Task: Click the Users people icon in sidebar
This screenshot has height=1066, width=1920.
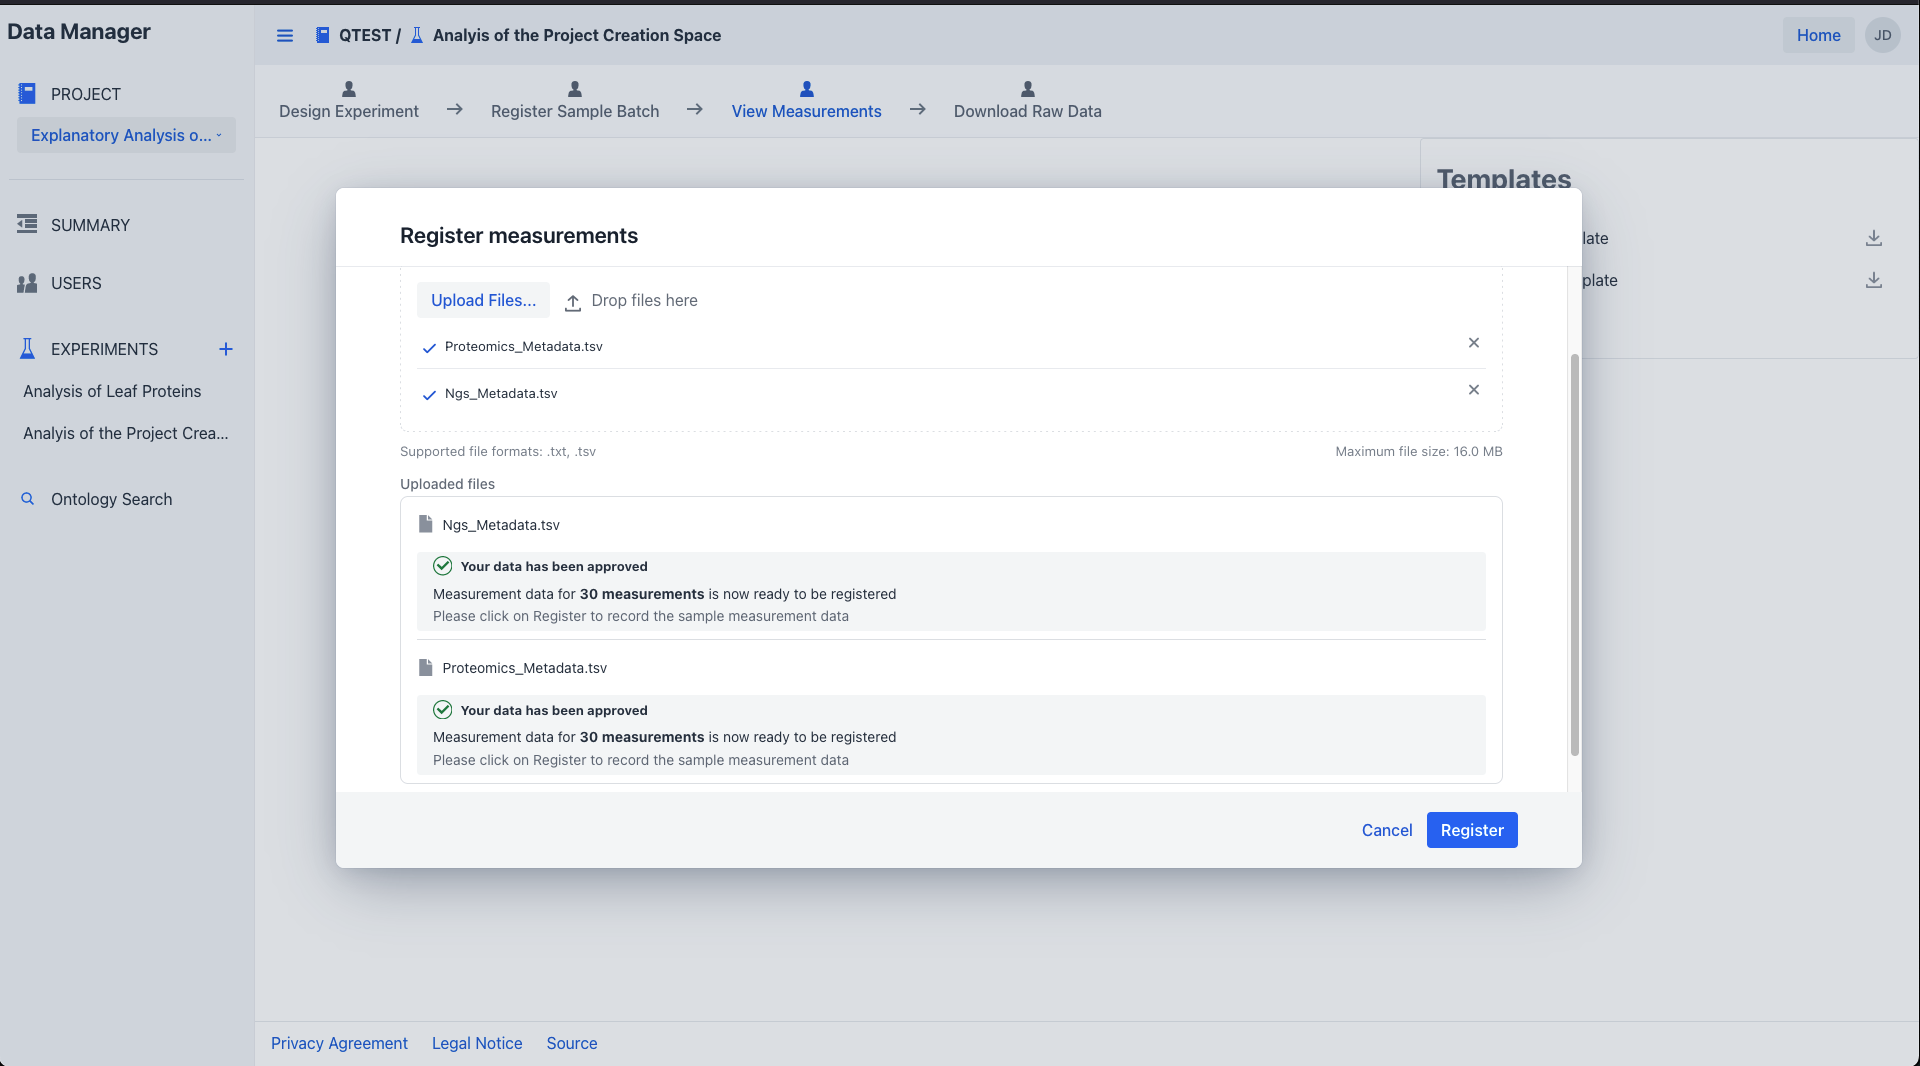Action: click(x=27, y=283)
